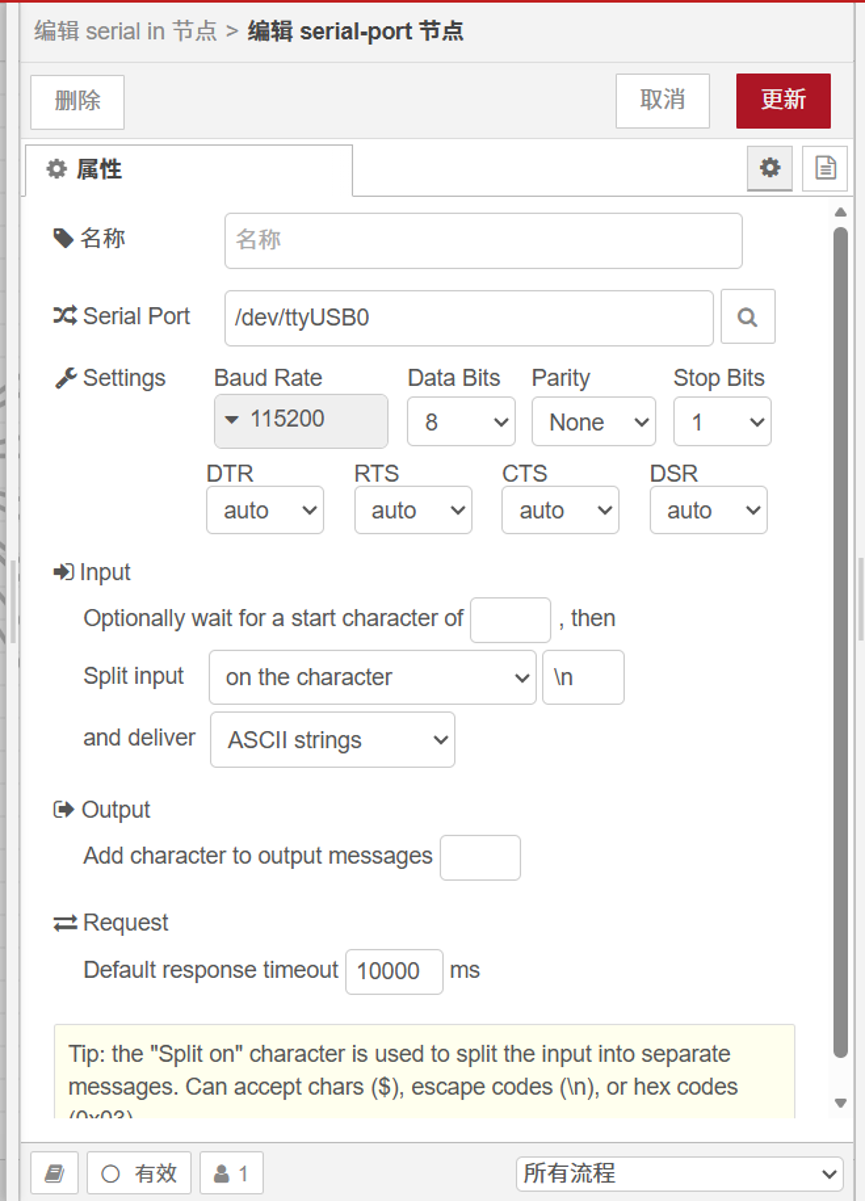865x1201 pixels.
Task: Click the 'Request' section heading
Action: point(111,923)
